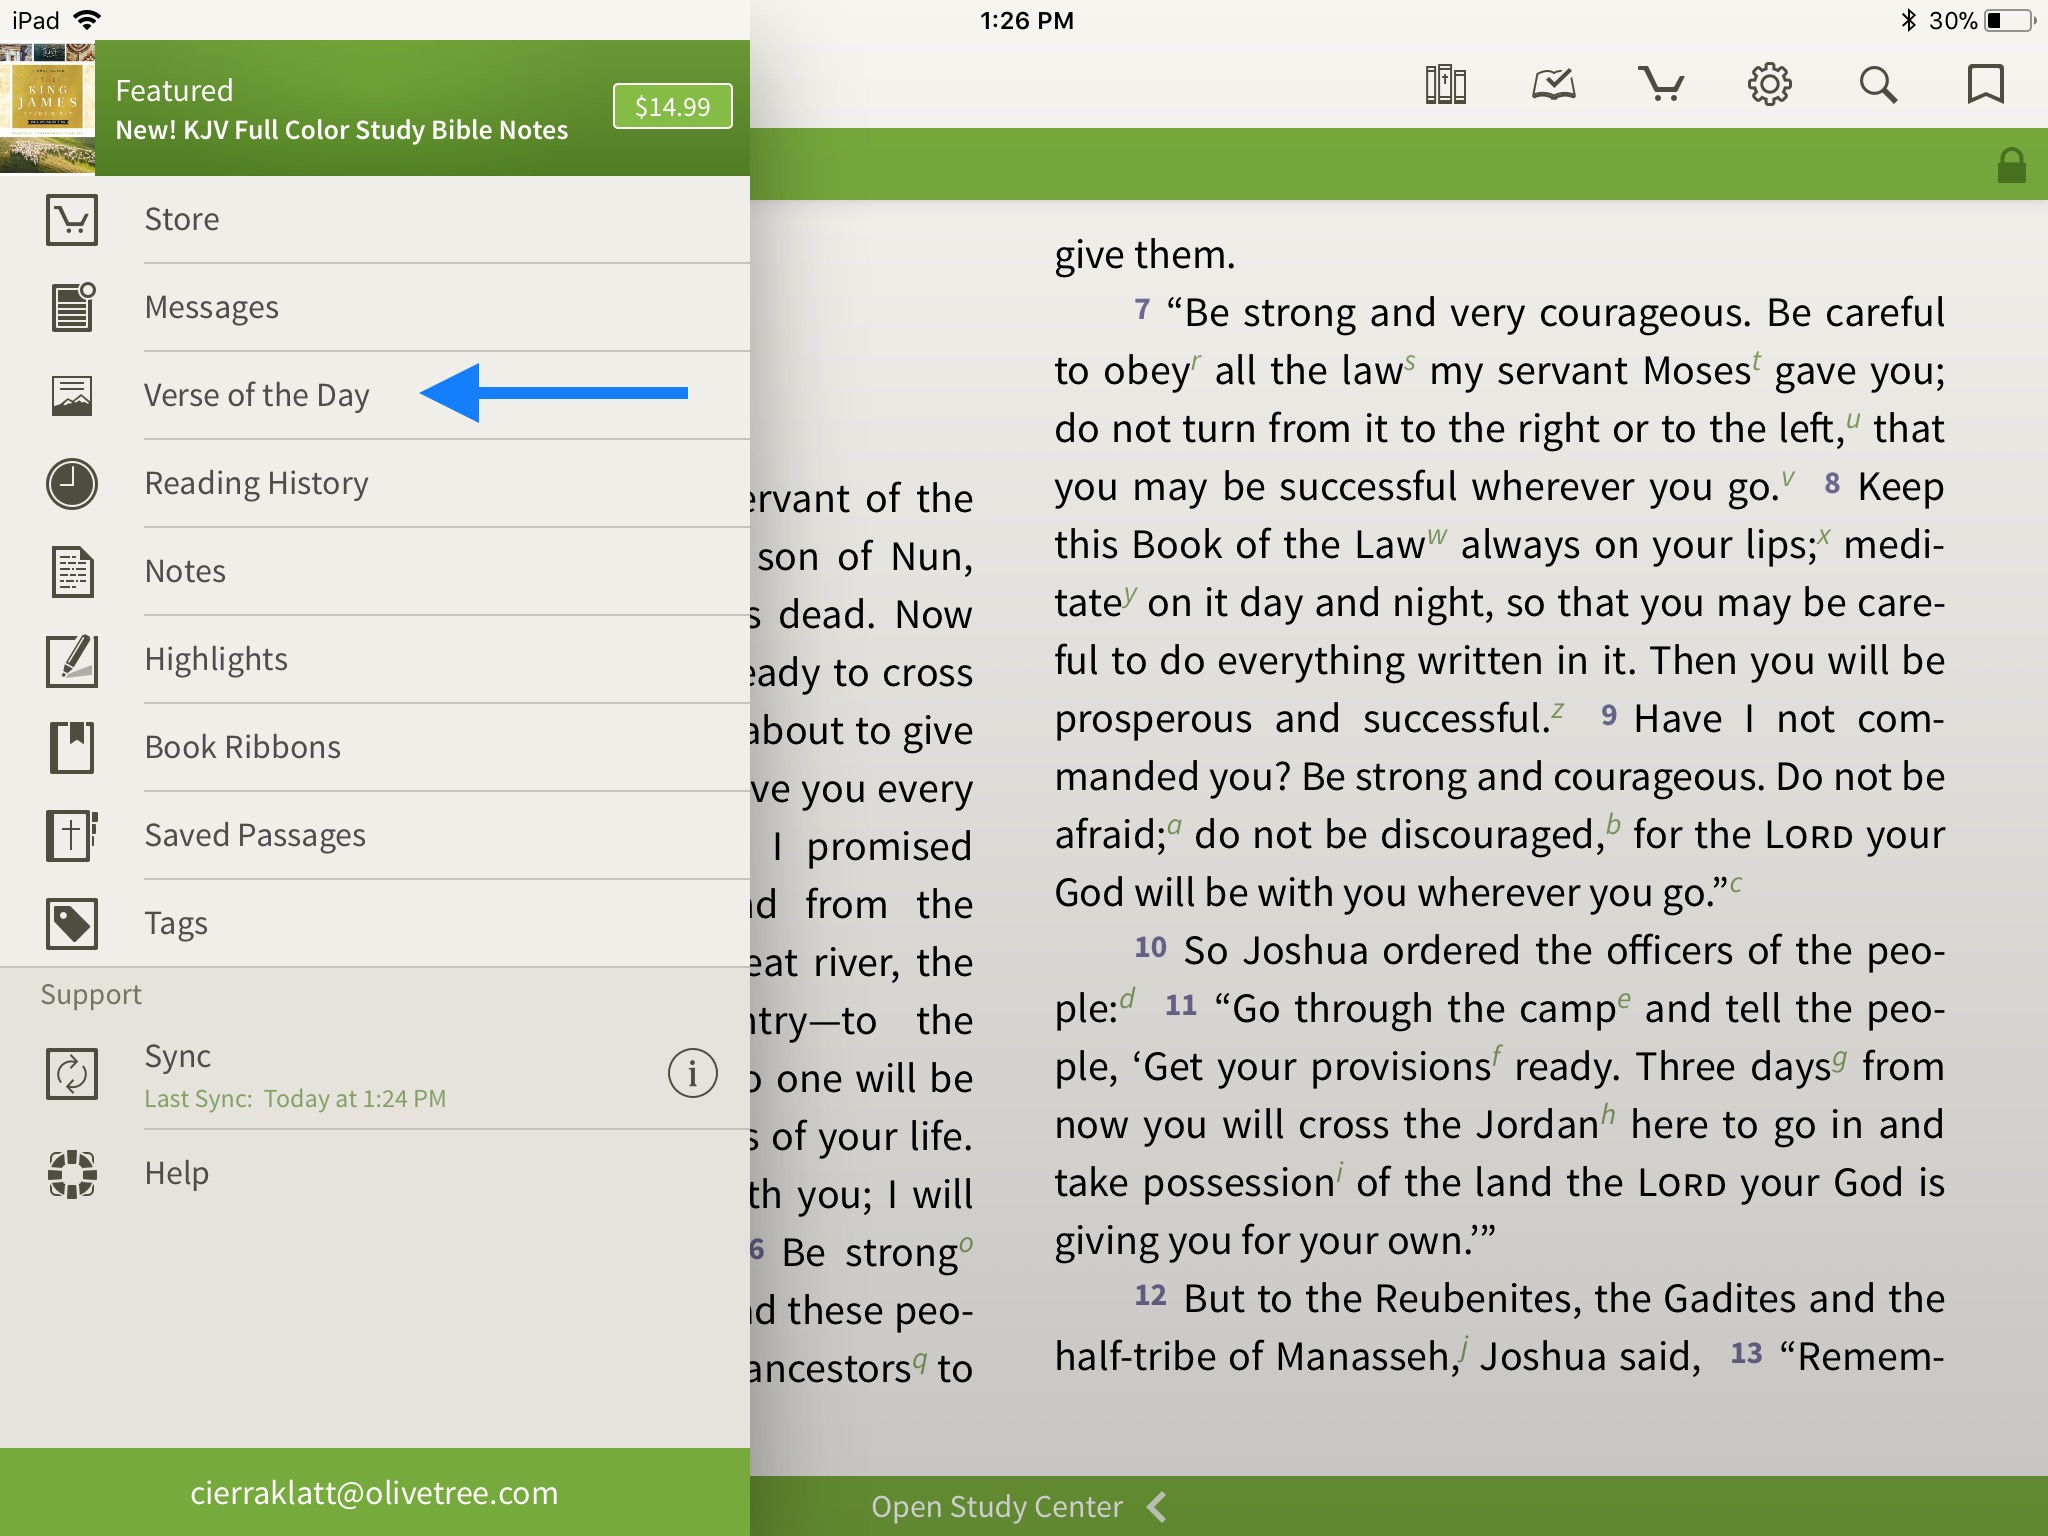Screen dimensions: 2048x1536
Task: Open Saved Passages
Action: (375, 836)
